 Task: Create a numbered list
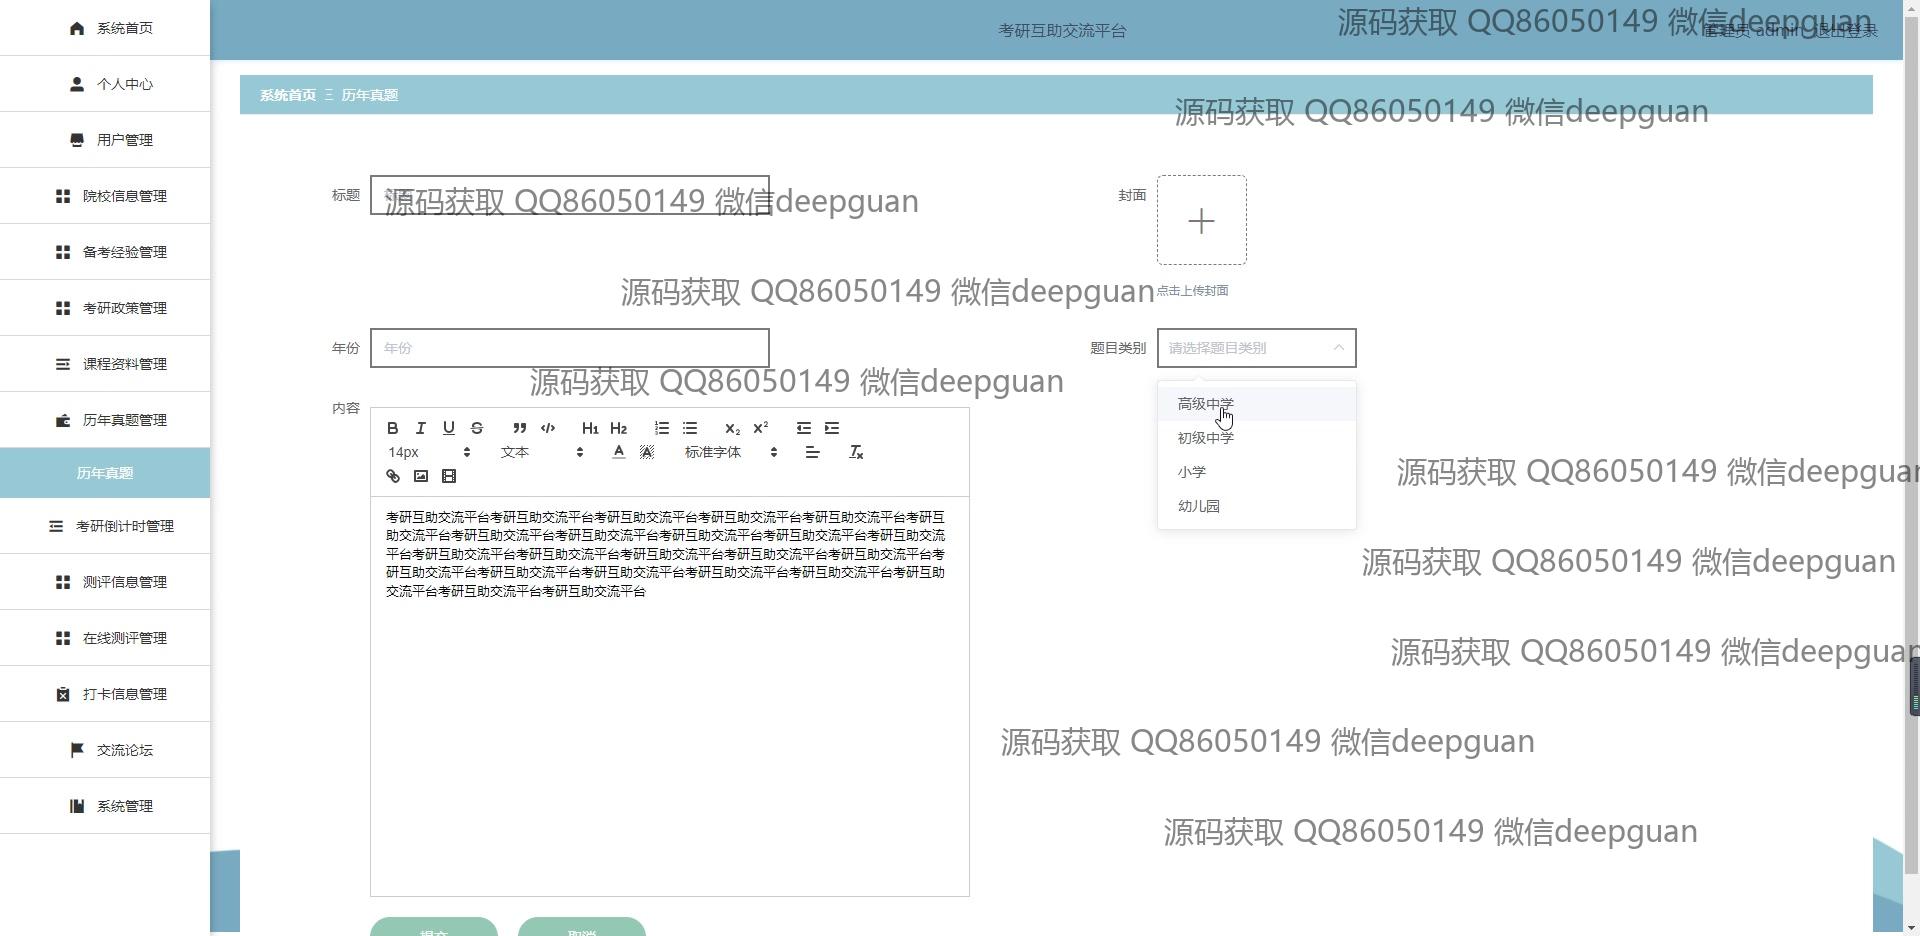(662, 428)
